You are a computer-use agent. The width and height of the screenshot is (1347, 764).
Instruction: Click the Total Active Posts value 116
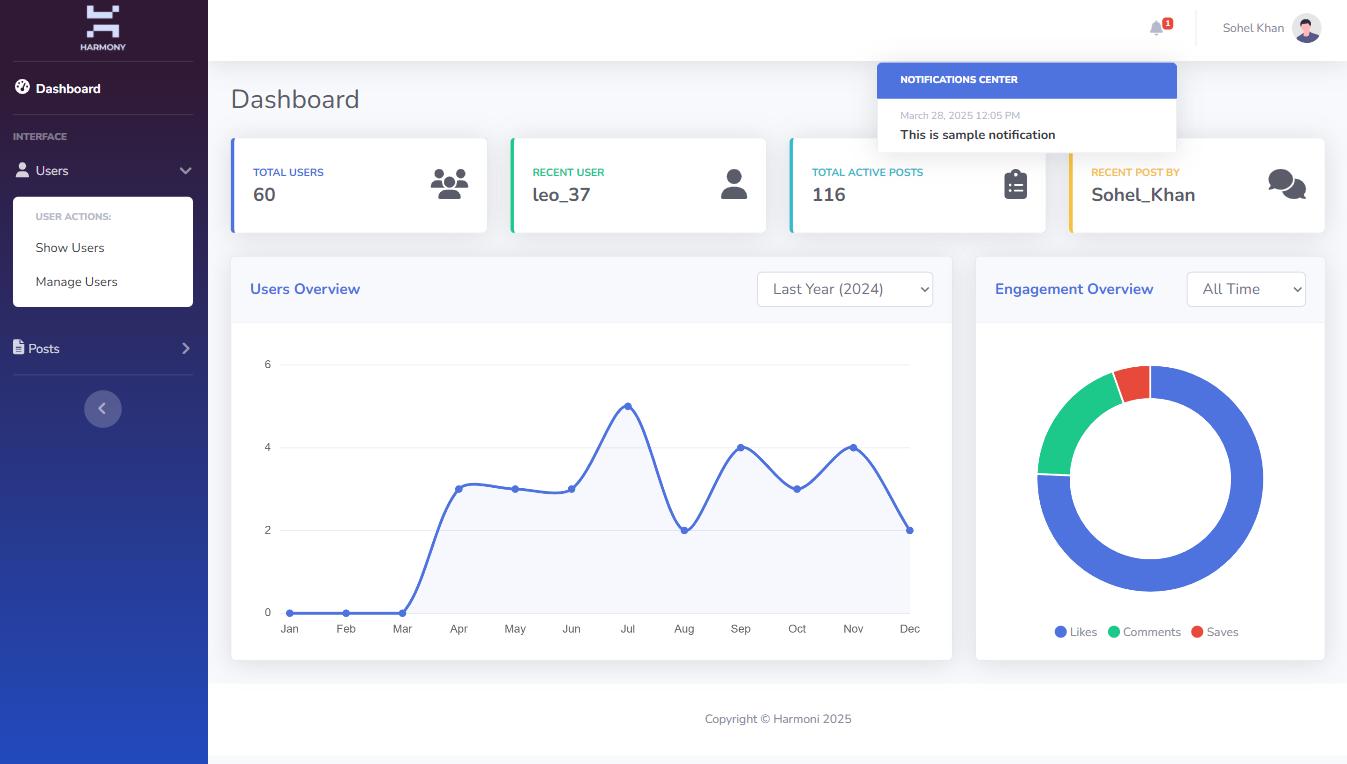point(829,194)
